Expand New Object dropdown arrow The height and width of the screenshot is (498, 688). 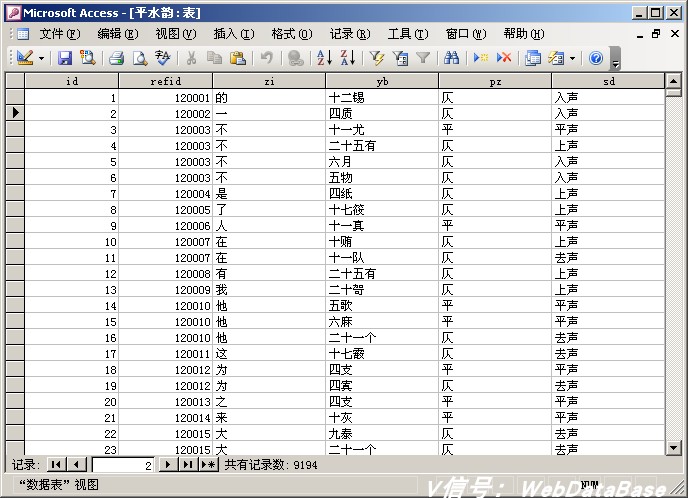(x=573, y=58)
